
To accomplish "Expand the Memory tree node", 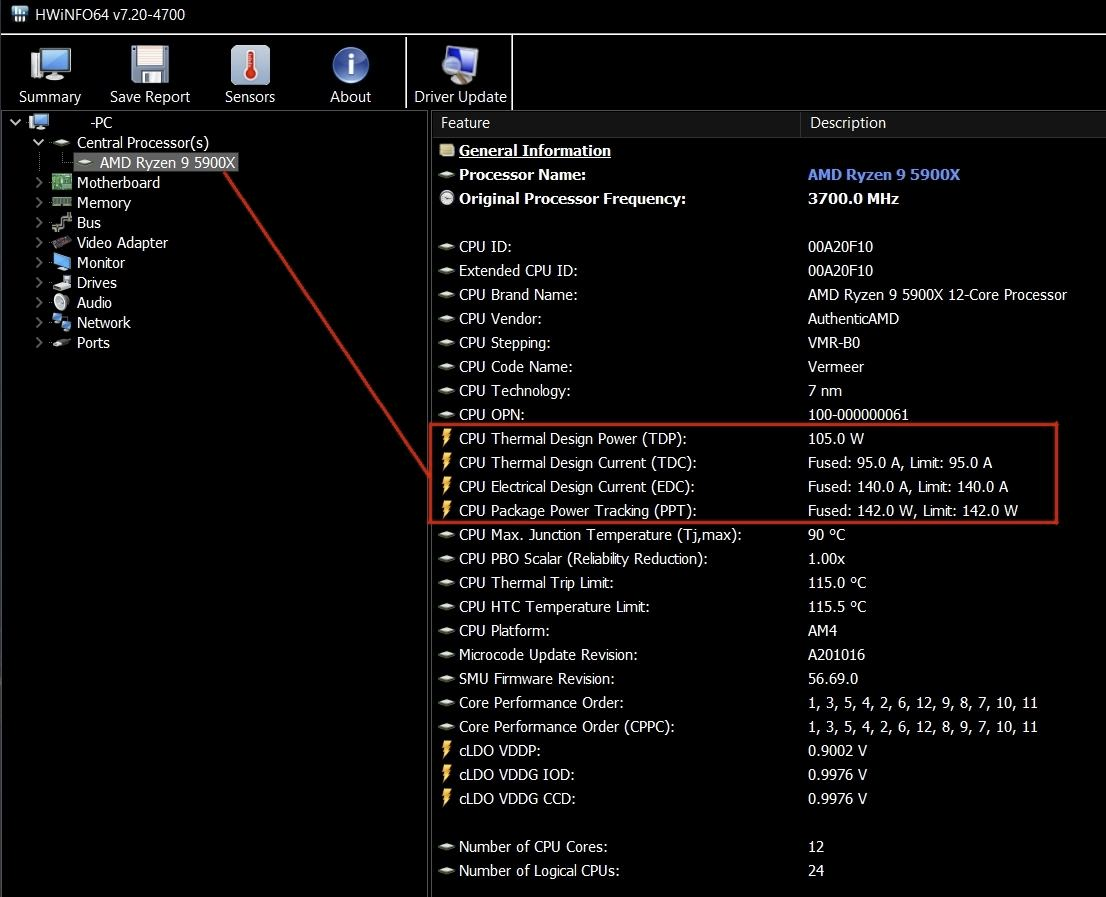I will tap(39, 202).
